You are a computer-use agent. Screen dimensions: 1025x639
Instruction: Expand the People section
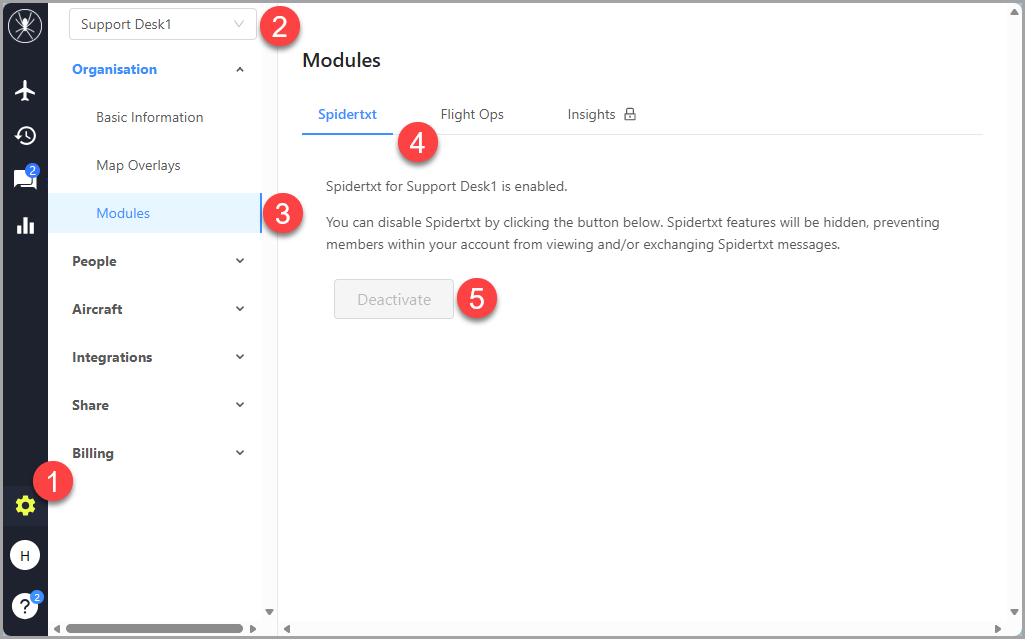click(x=158, y=261)
